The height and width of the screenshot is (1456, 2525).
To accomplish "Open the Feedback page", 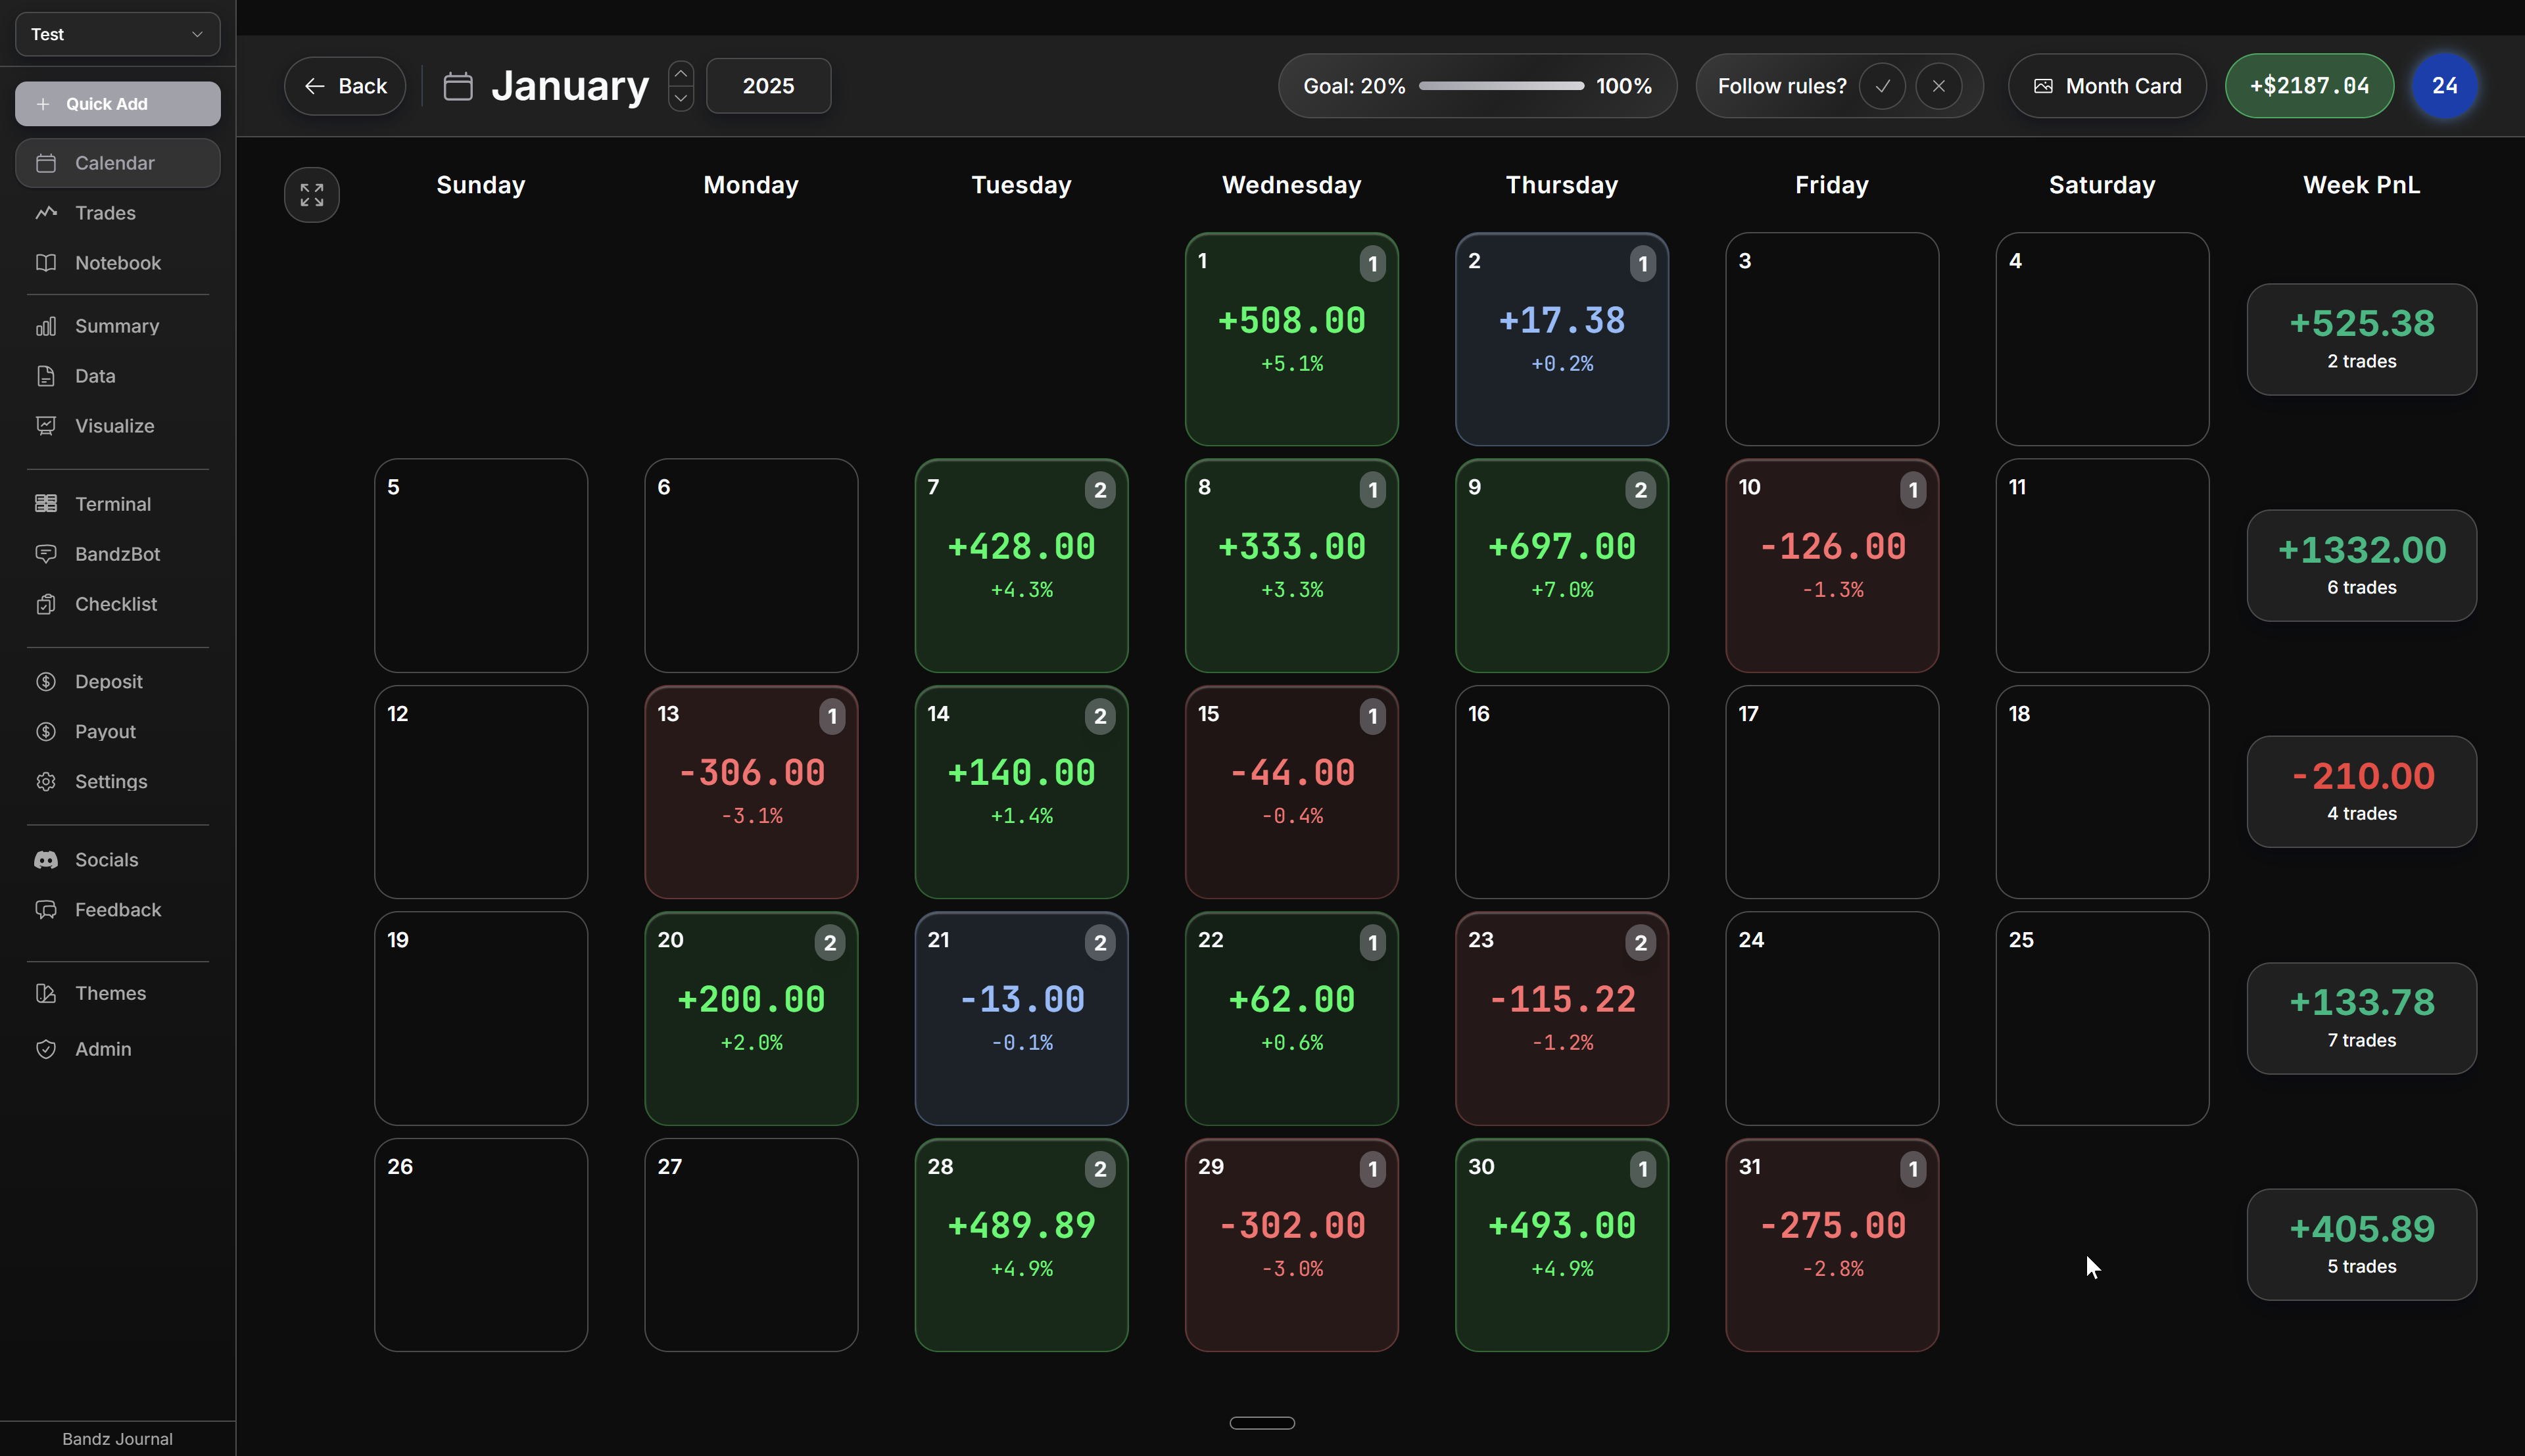I will click(x=118, y=910).
